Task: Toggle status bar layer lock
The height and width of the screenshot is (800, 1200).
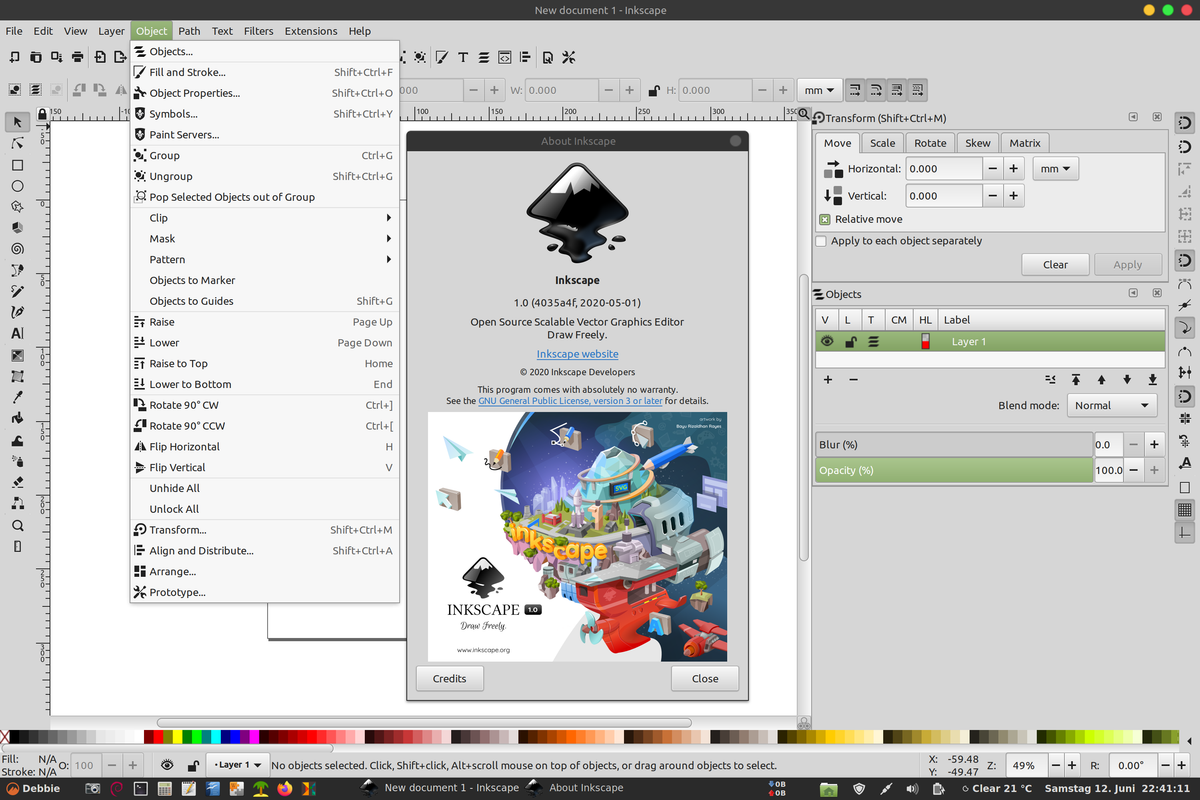Action: coord(193,765)
